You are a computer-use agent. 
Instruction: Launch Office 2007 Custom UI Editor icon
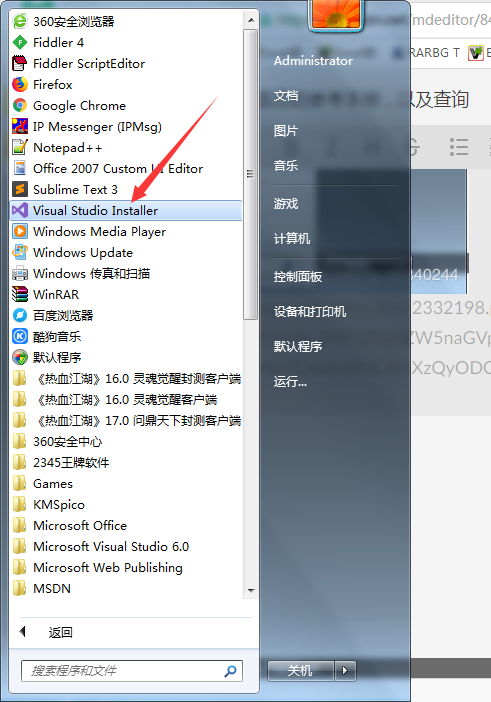coord(20,168)
